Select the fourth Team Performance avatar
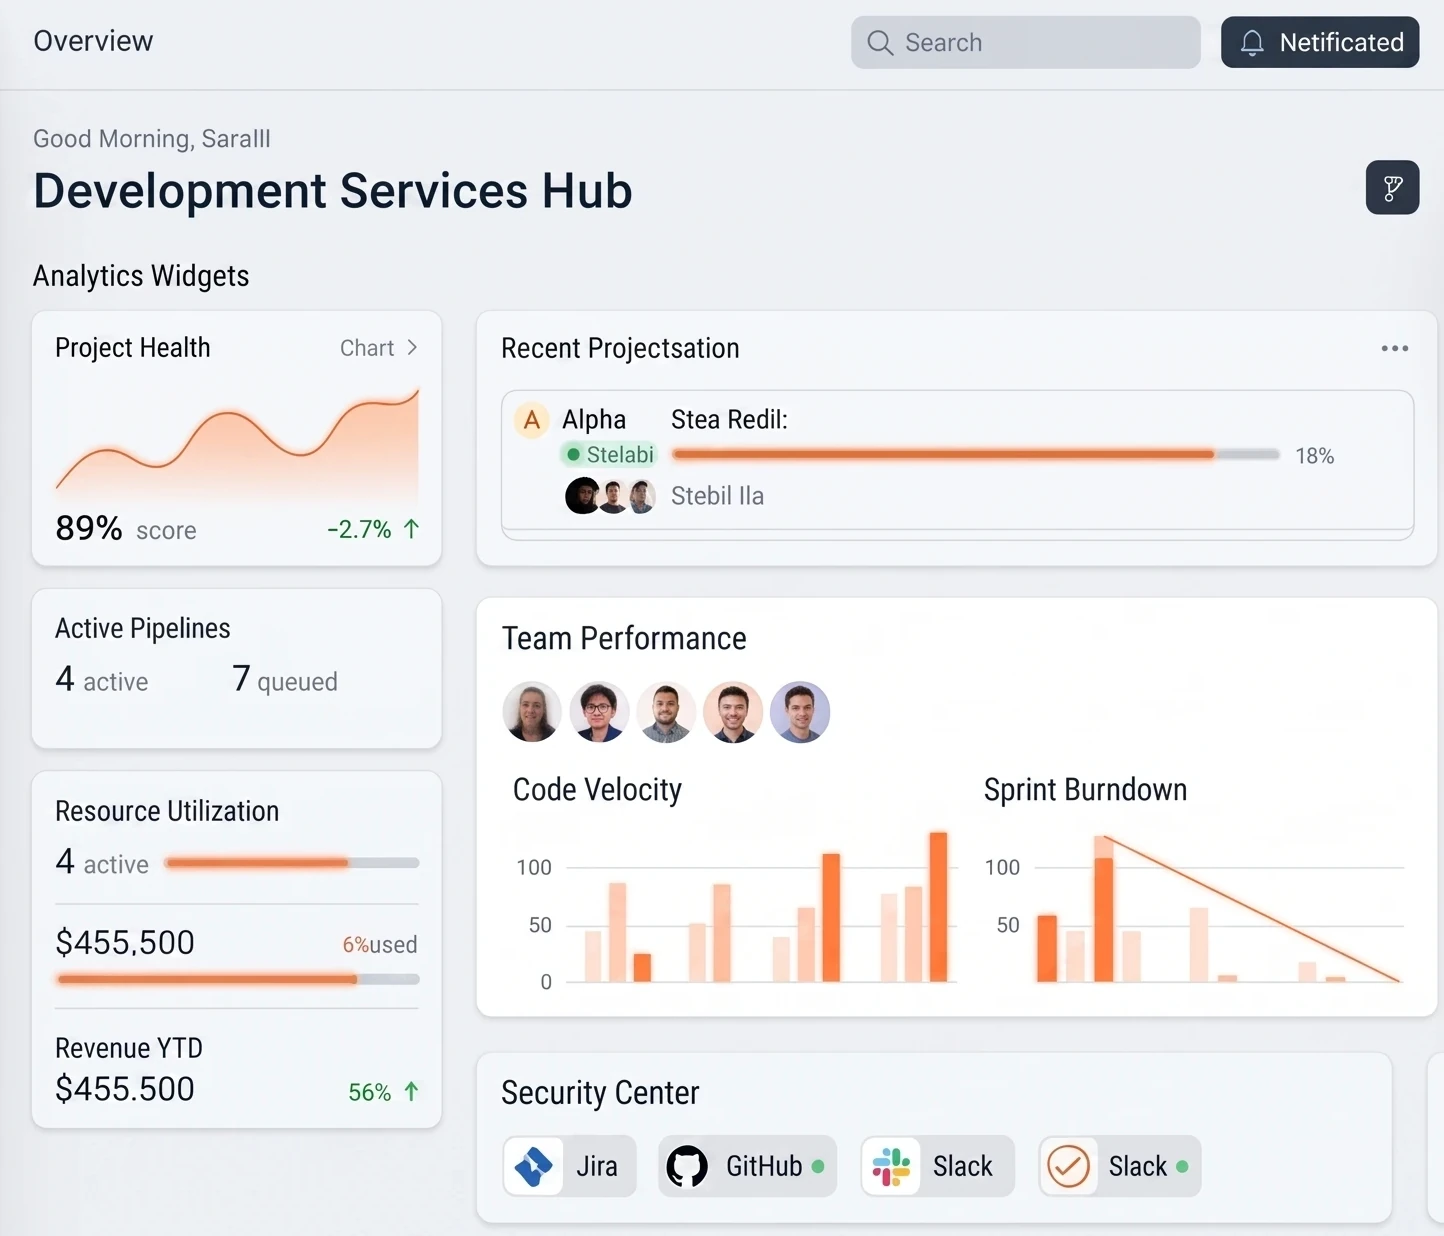The image size is (1444, 1236). (733, 712)
